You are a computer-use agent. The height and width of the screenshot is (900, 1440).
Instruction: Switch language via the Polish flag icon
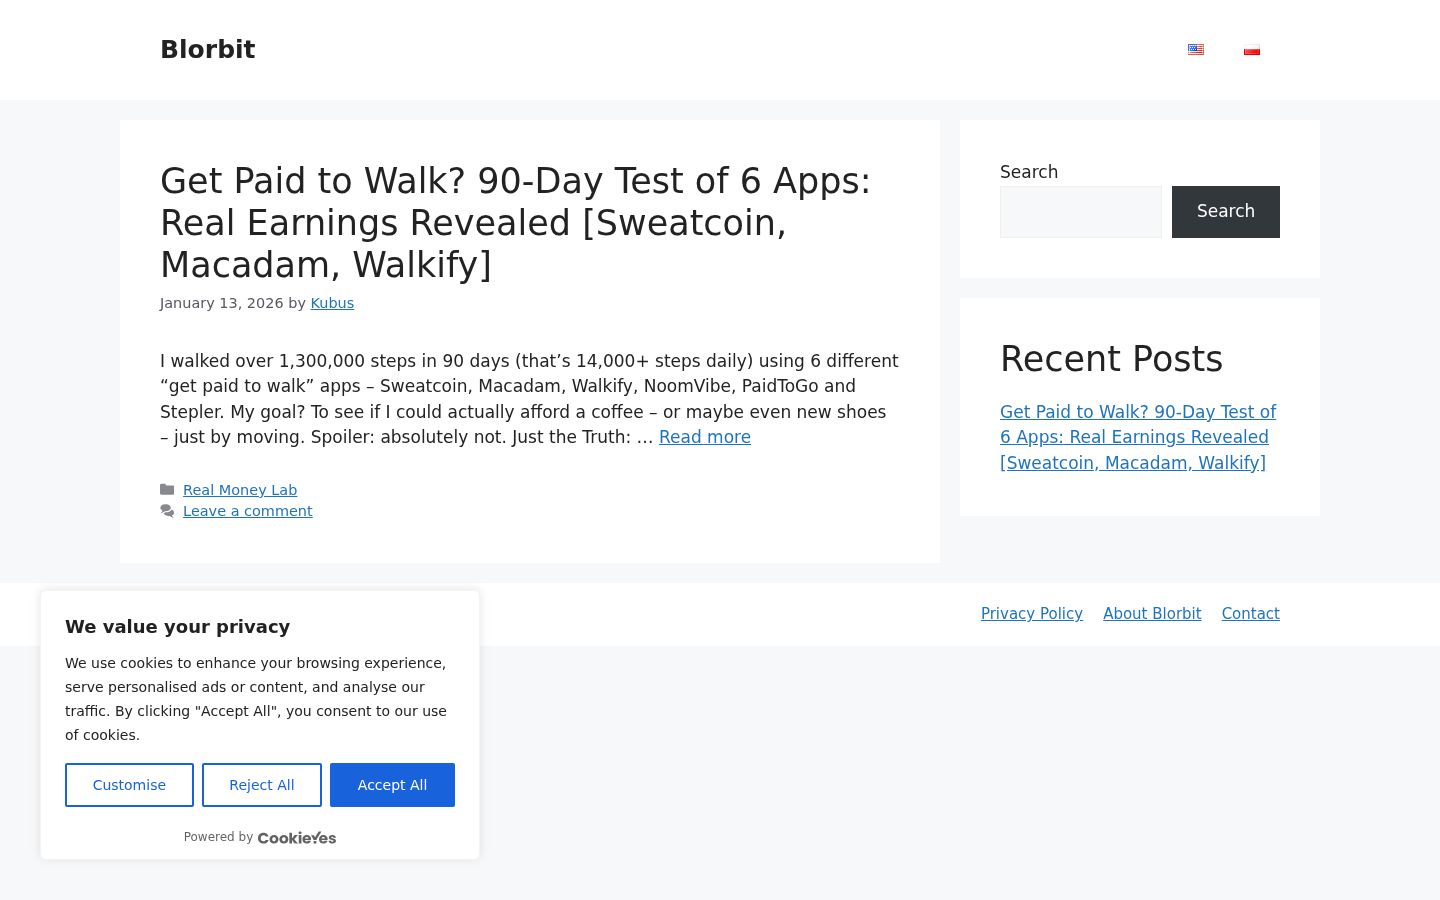1252,50
